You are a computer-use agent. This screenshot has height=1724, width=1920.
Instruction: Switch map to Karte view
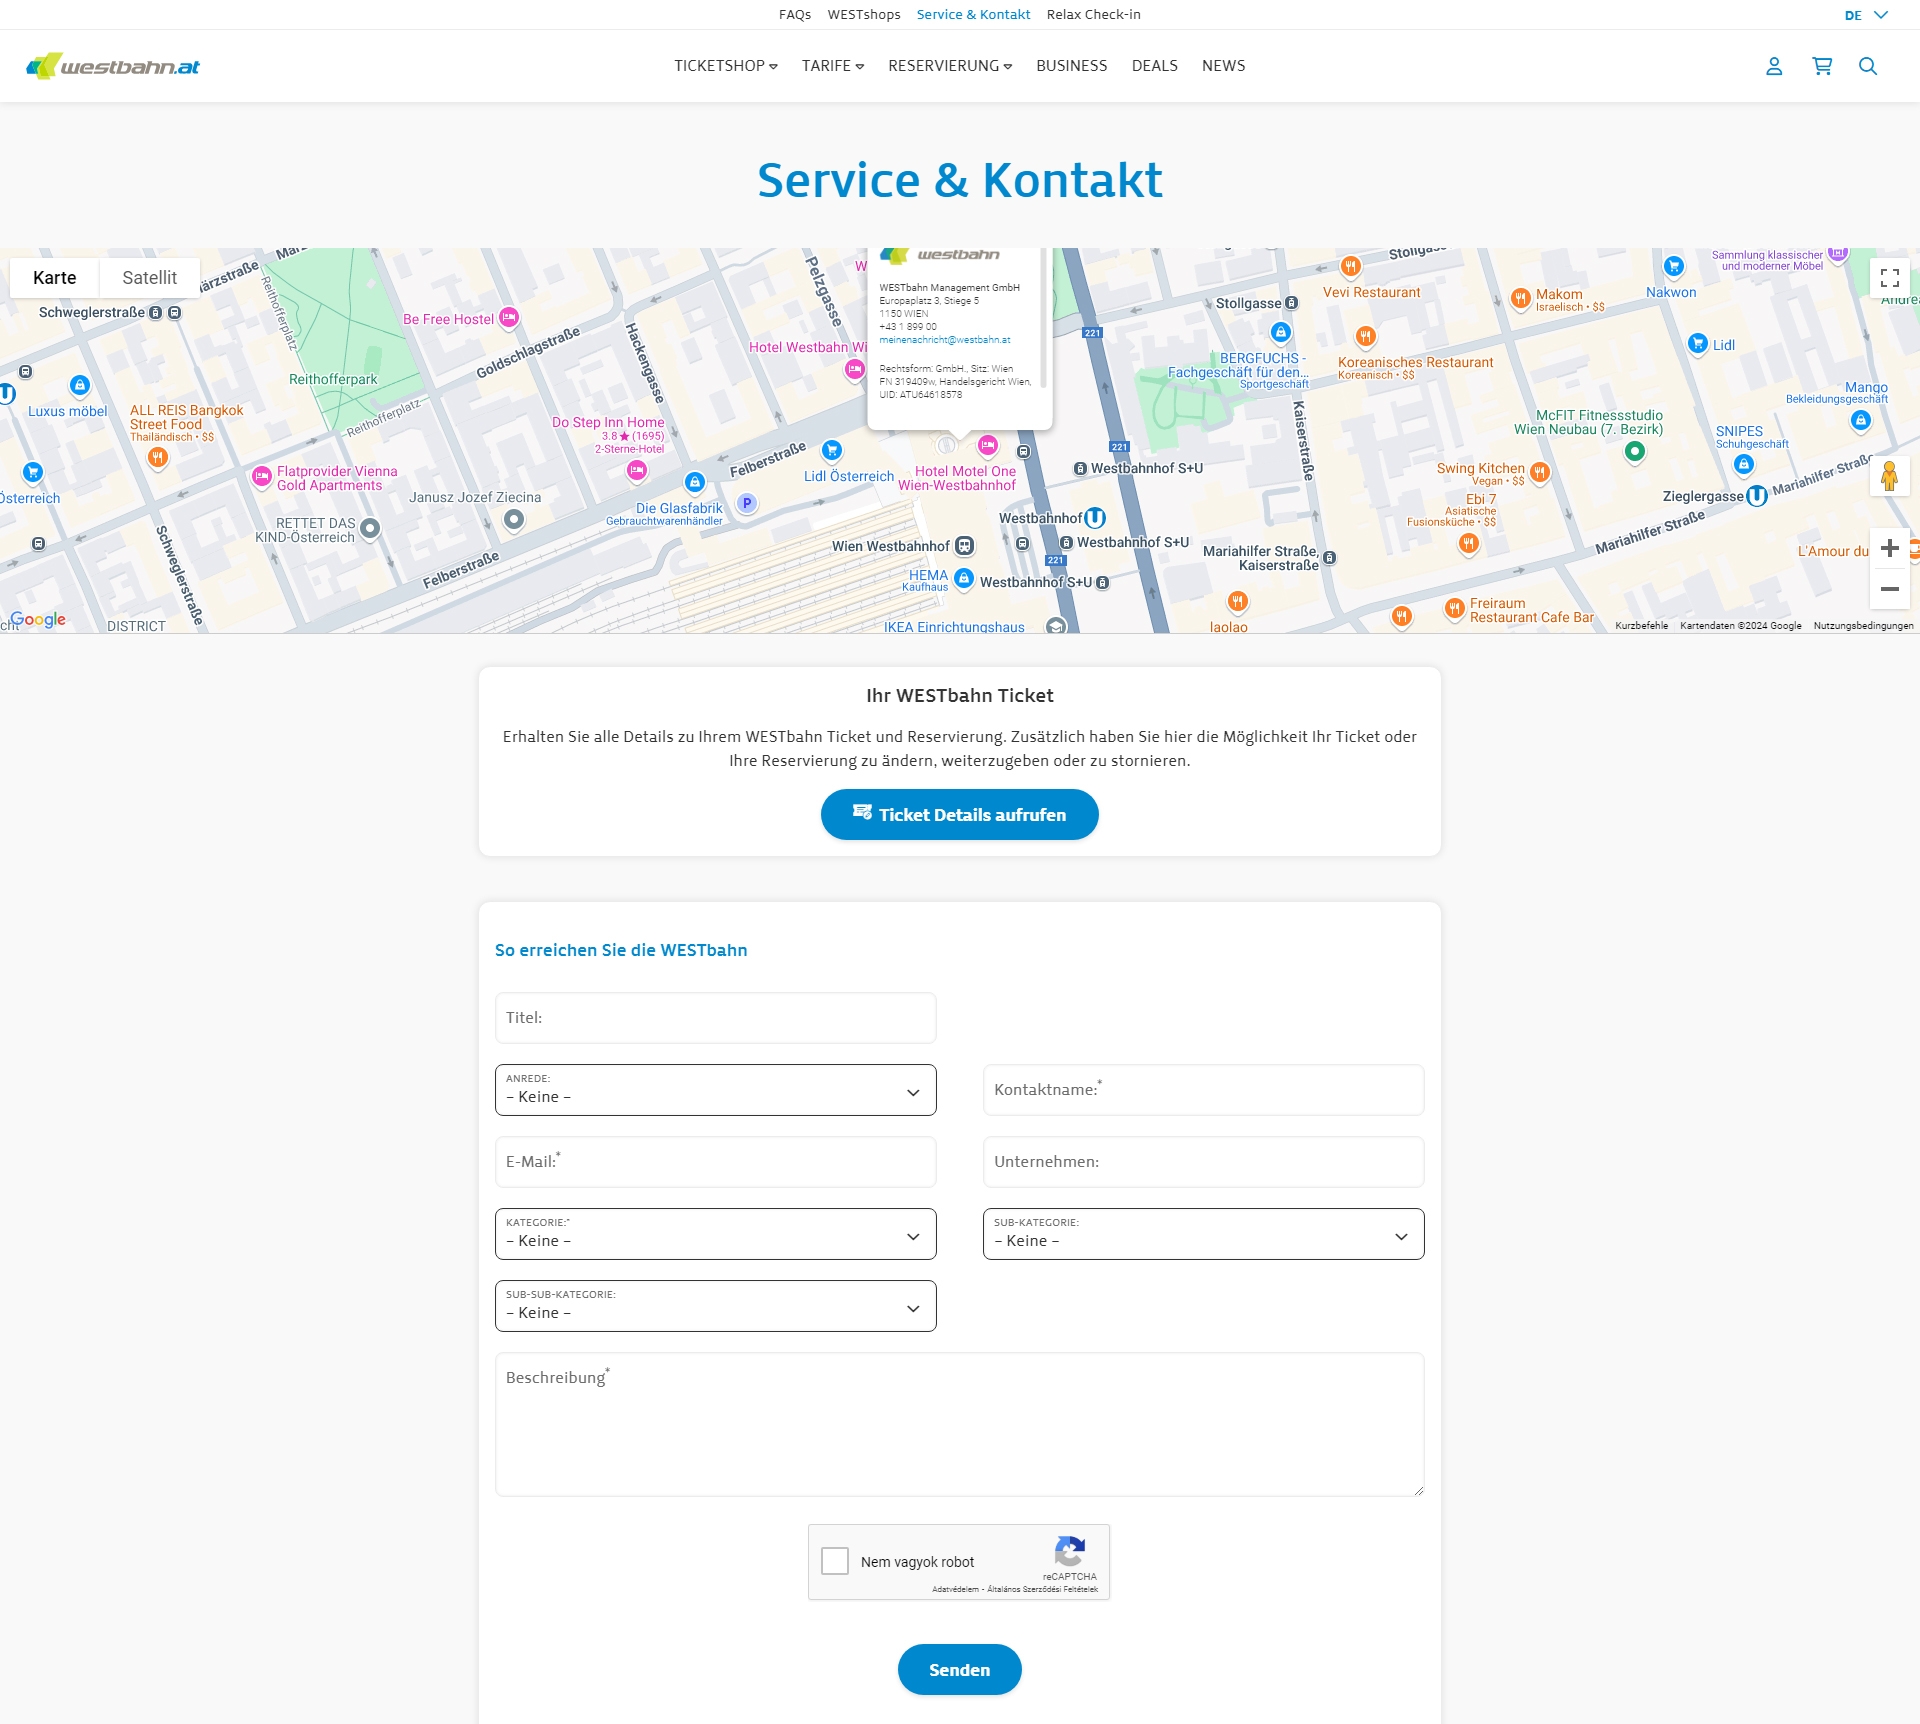[55, 278]
